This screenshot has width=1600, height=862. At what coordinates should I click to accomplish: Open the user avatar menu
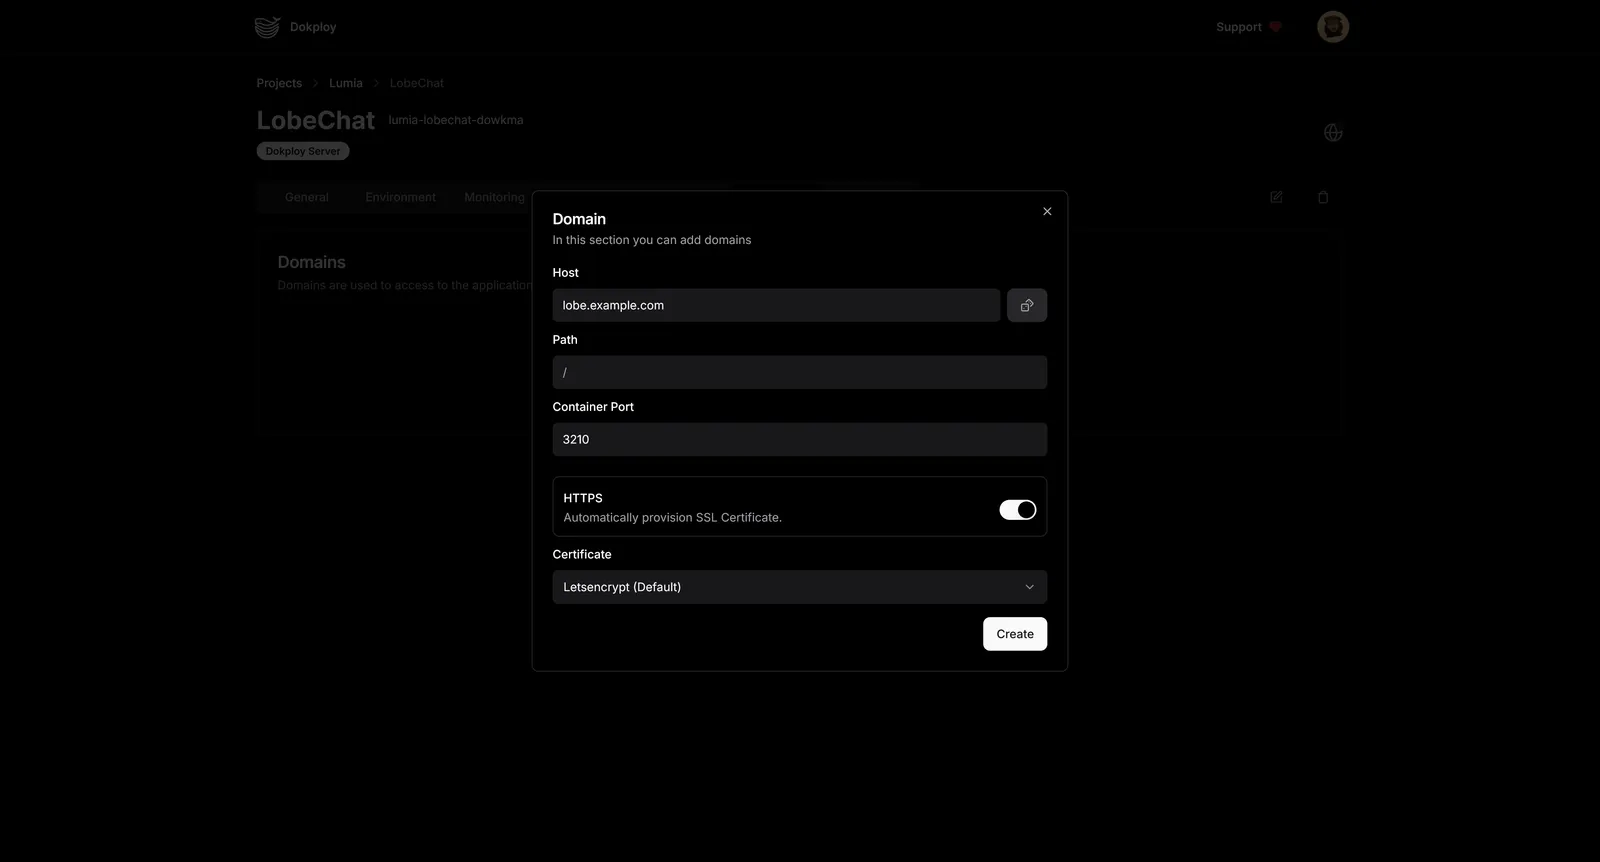[1332, 27]
